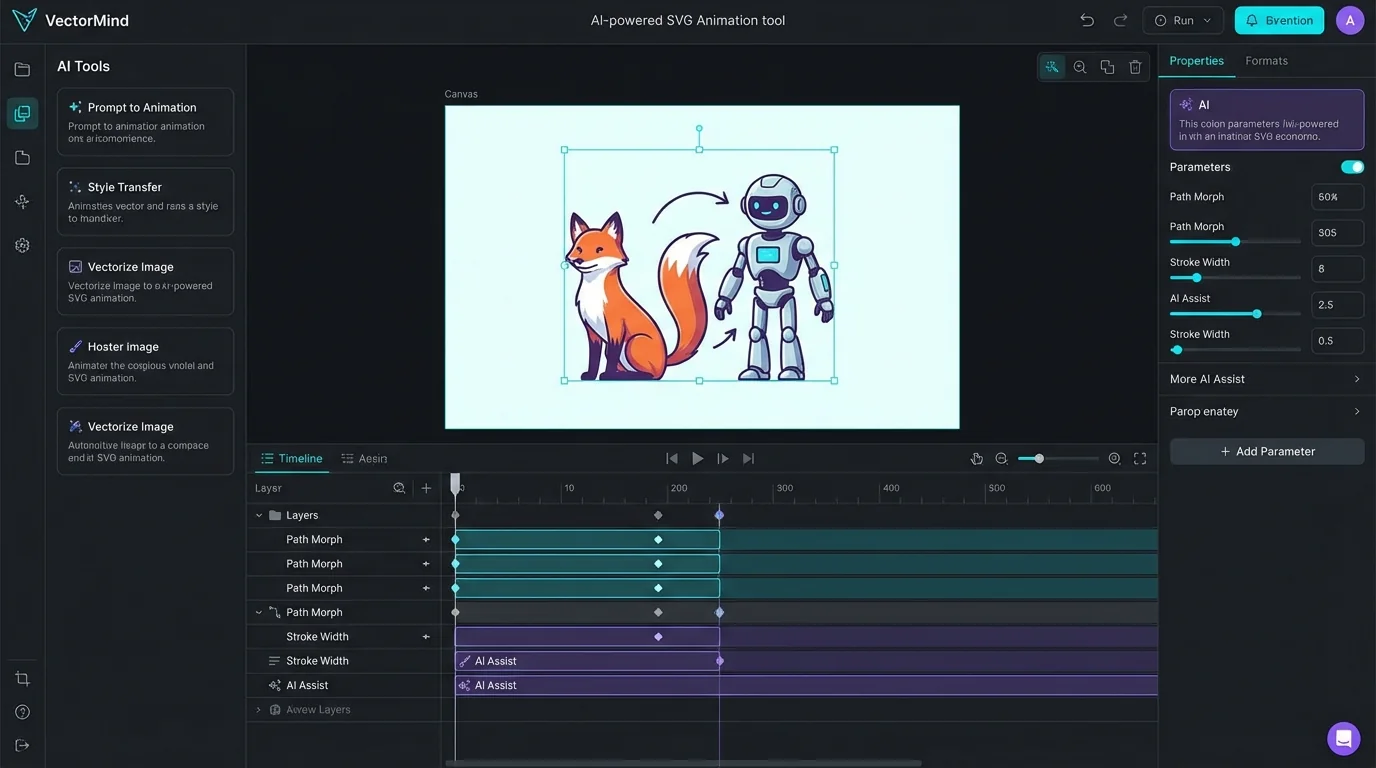Click the layer search icon

pos(399,488)
